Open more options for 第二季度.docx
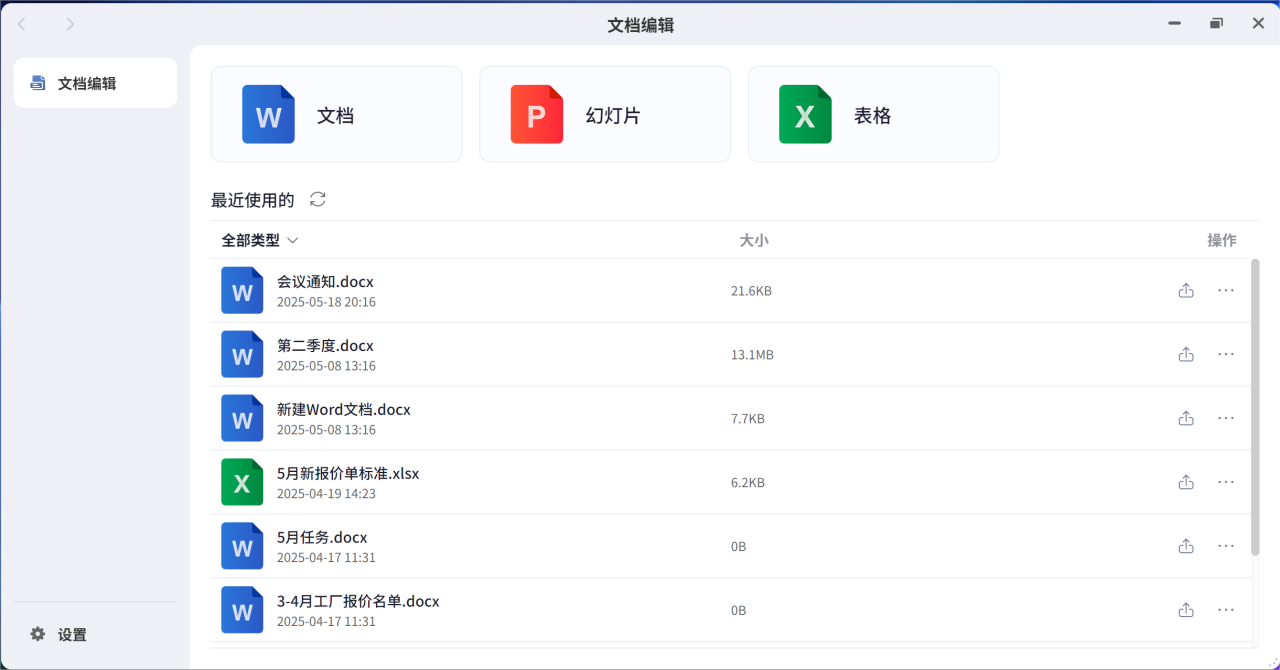This screenshot has width=1280, height=670. 1226,354
